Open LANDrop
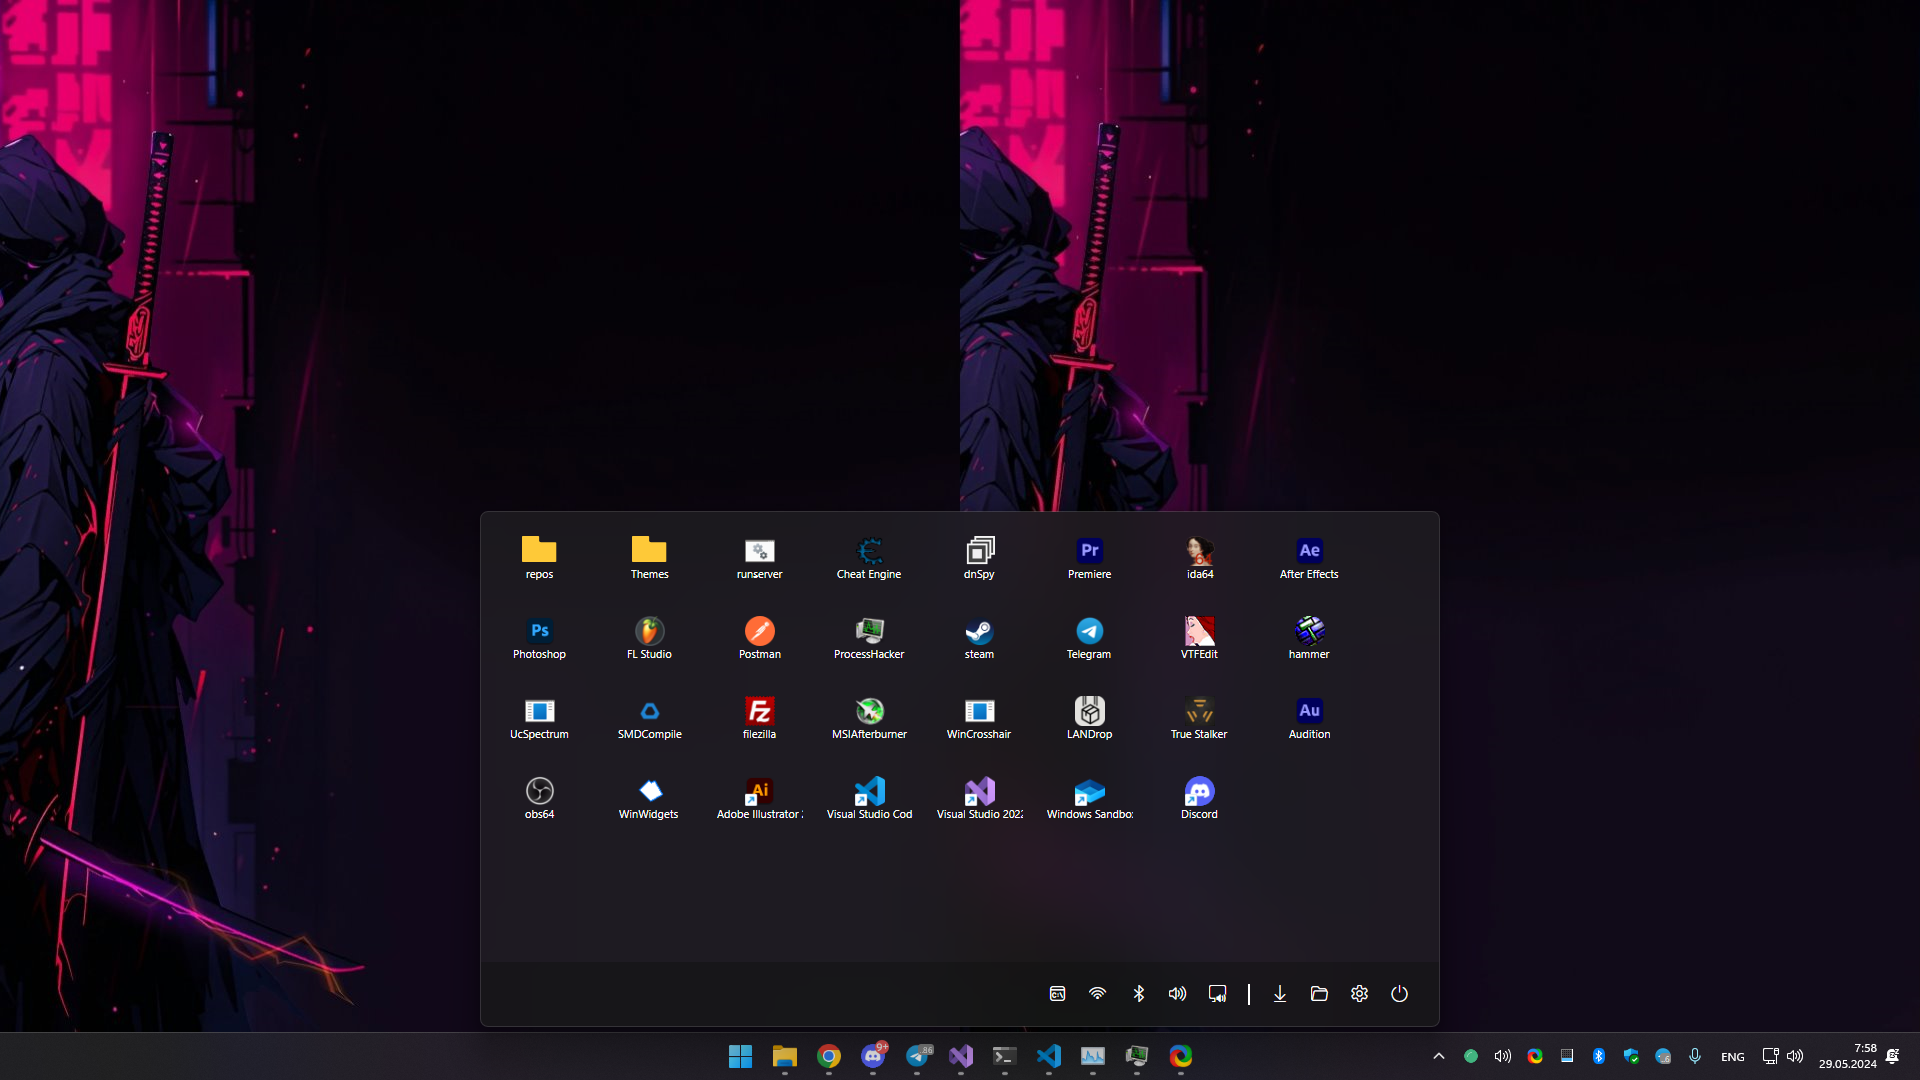 point(1089,718)
